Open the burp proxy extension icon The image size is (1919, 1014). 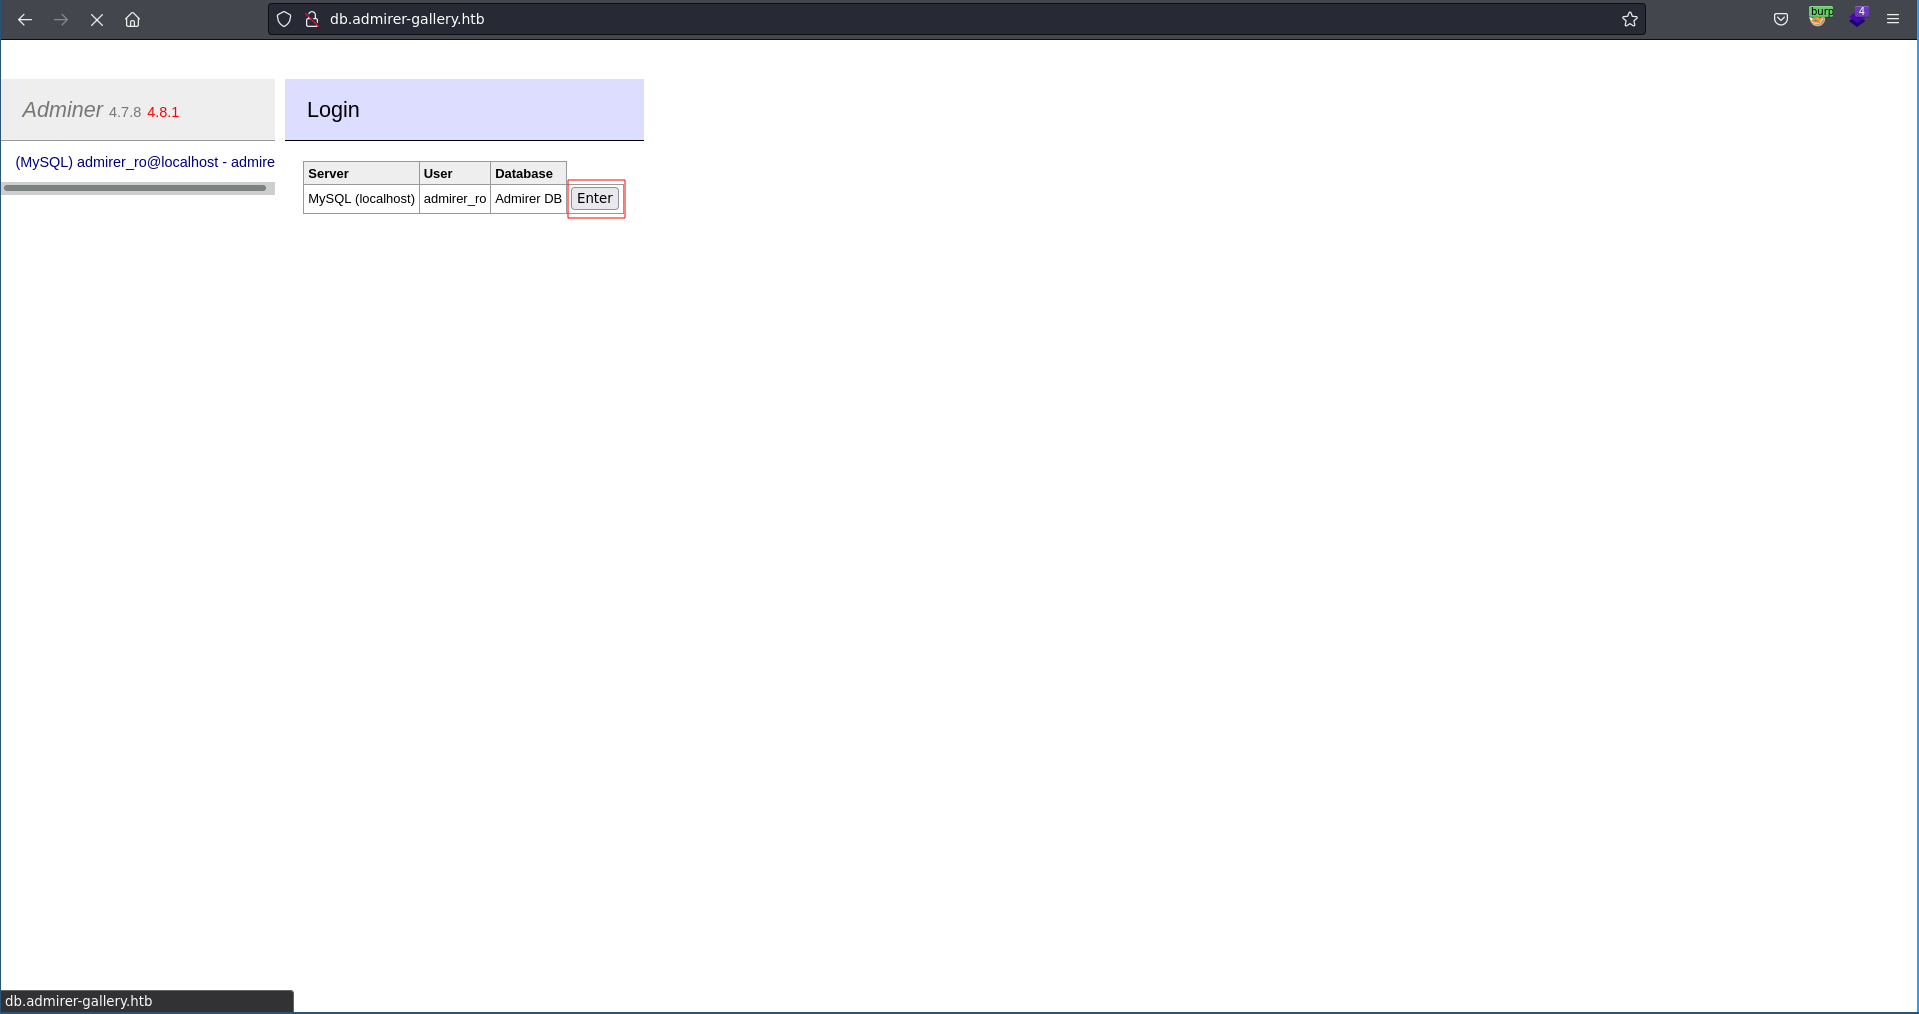[1819, 18]
